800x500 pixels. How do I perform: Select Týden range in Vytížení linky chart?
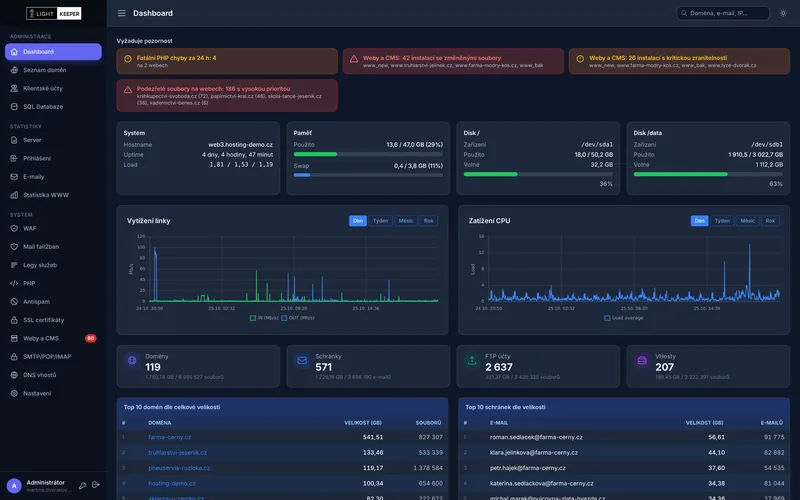pos(381,221)
